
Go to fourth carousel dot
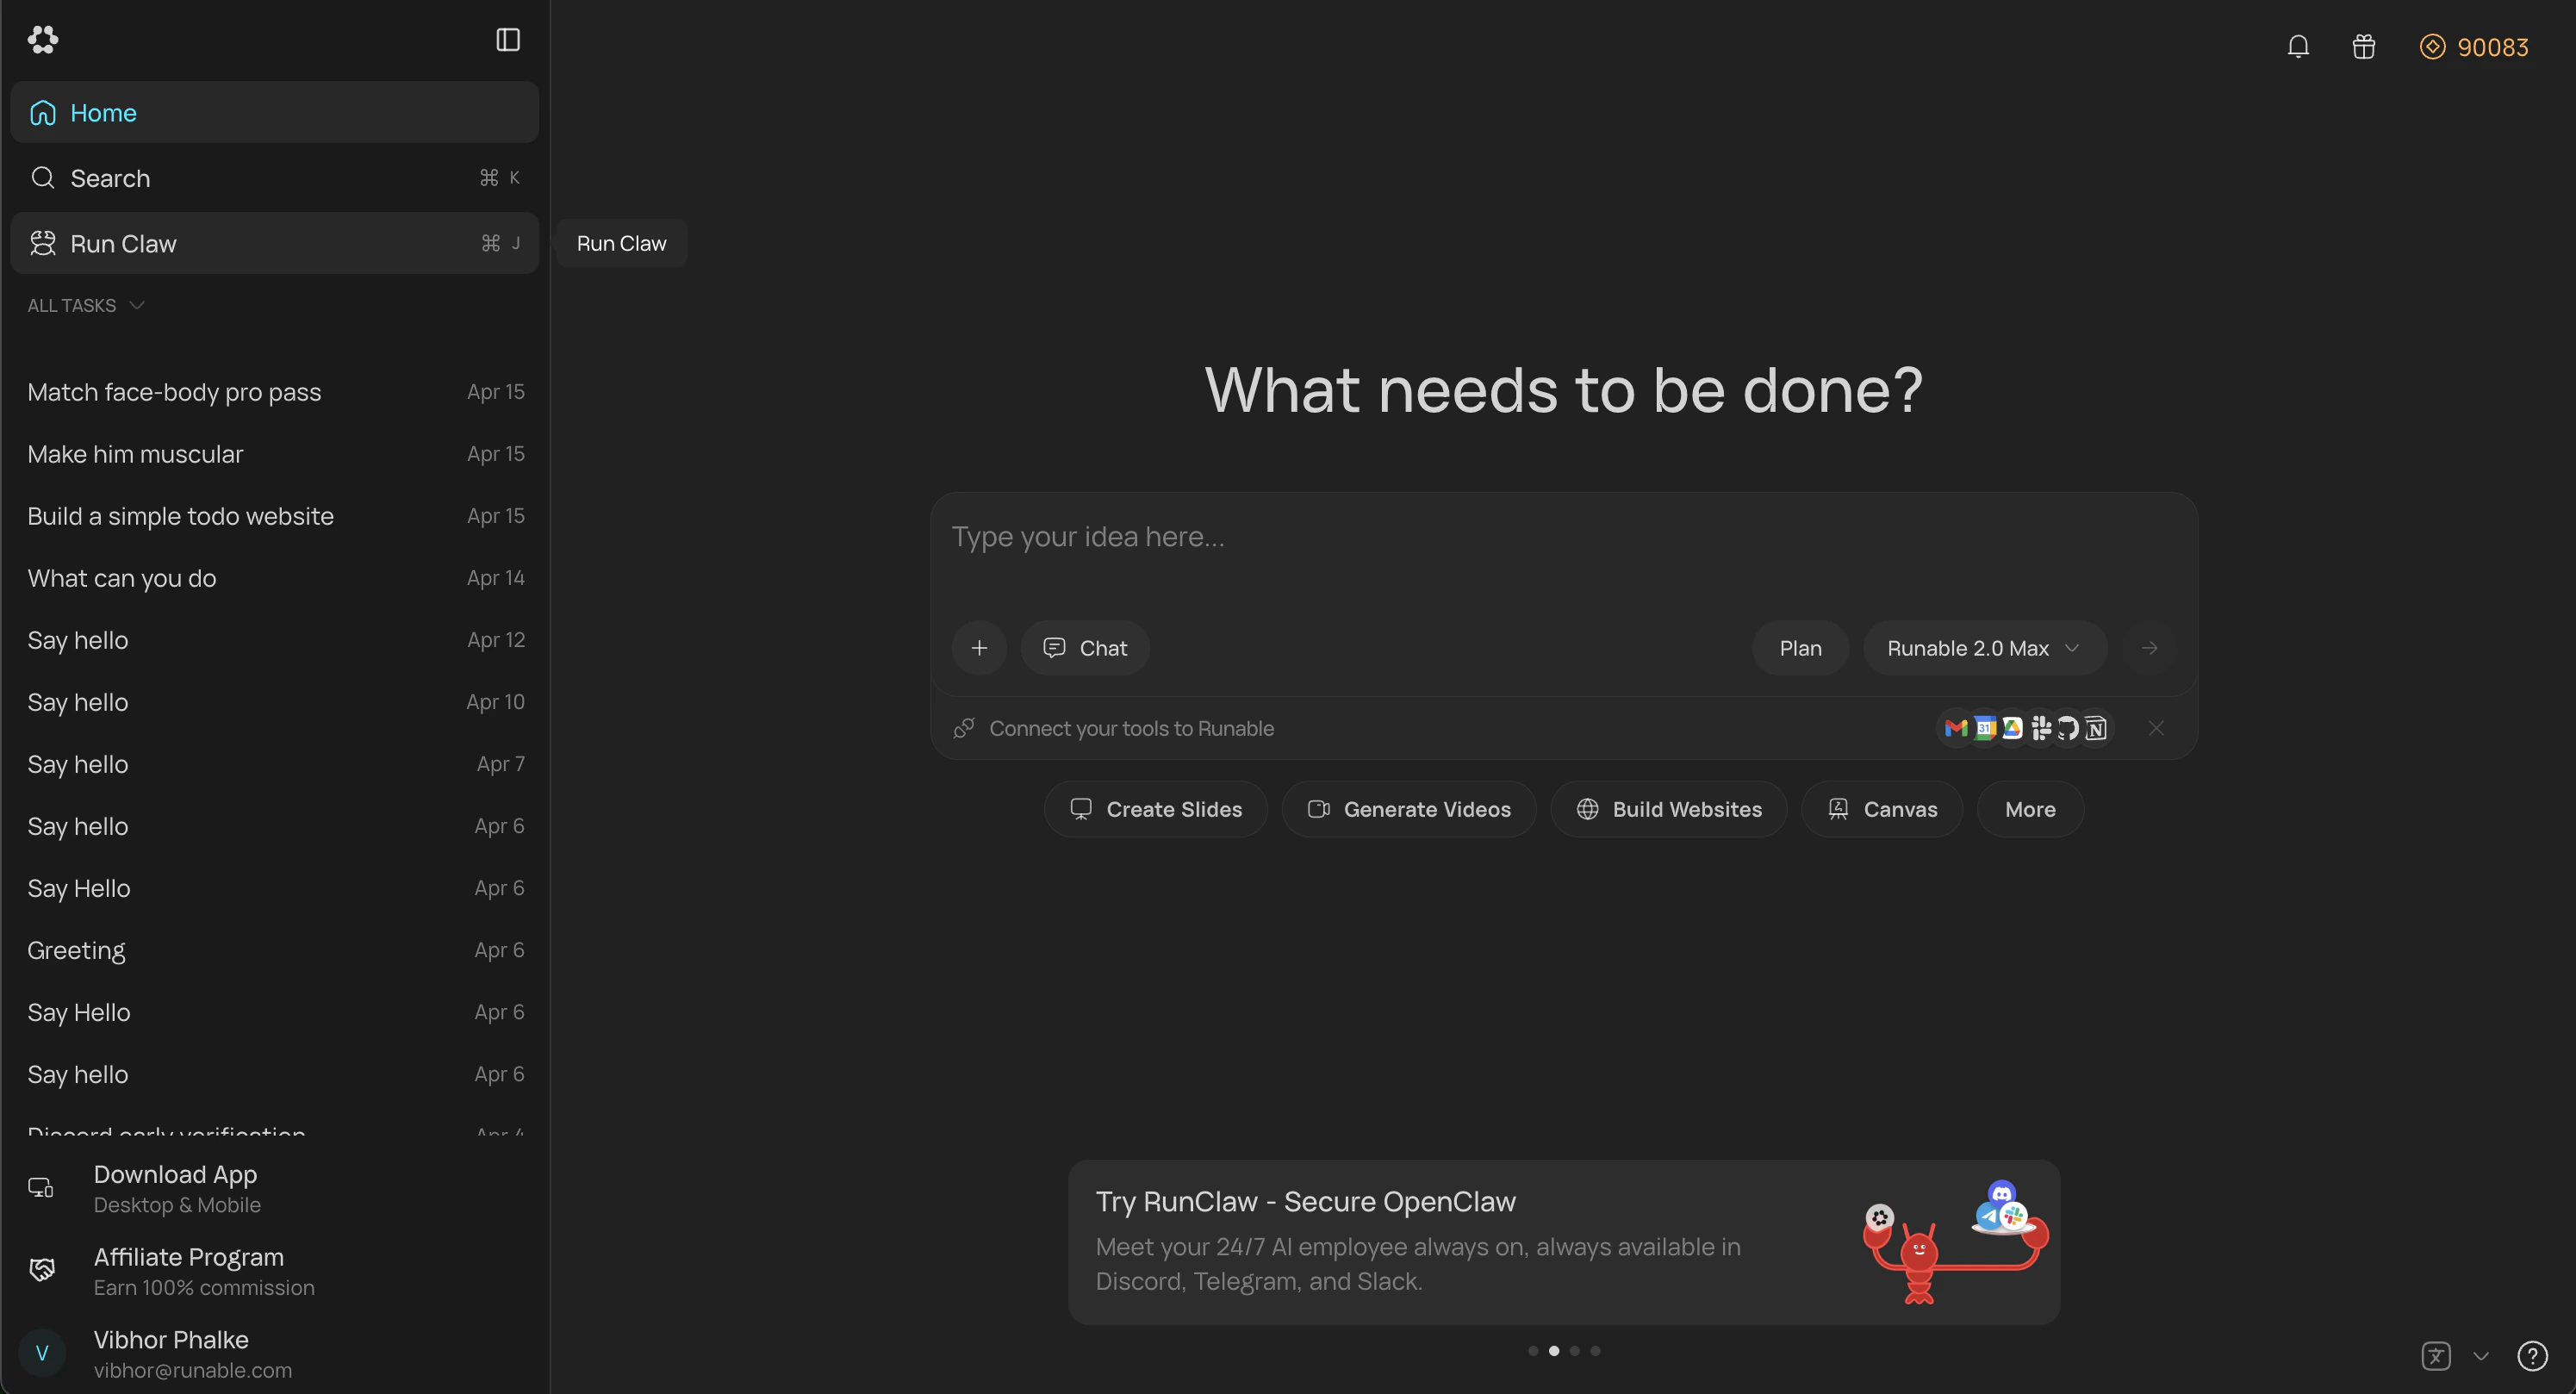(1595, 1351)
